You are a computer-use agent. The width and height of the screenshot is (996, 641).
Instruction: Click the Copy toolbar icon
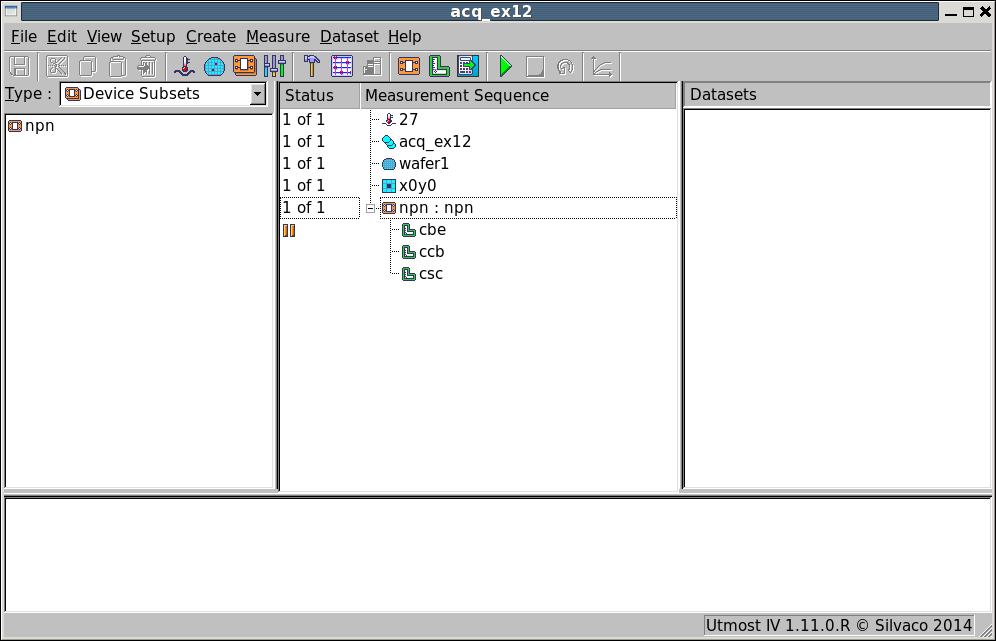point(88,66)
